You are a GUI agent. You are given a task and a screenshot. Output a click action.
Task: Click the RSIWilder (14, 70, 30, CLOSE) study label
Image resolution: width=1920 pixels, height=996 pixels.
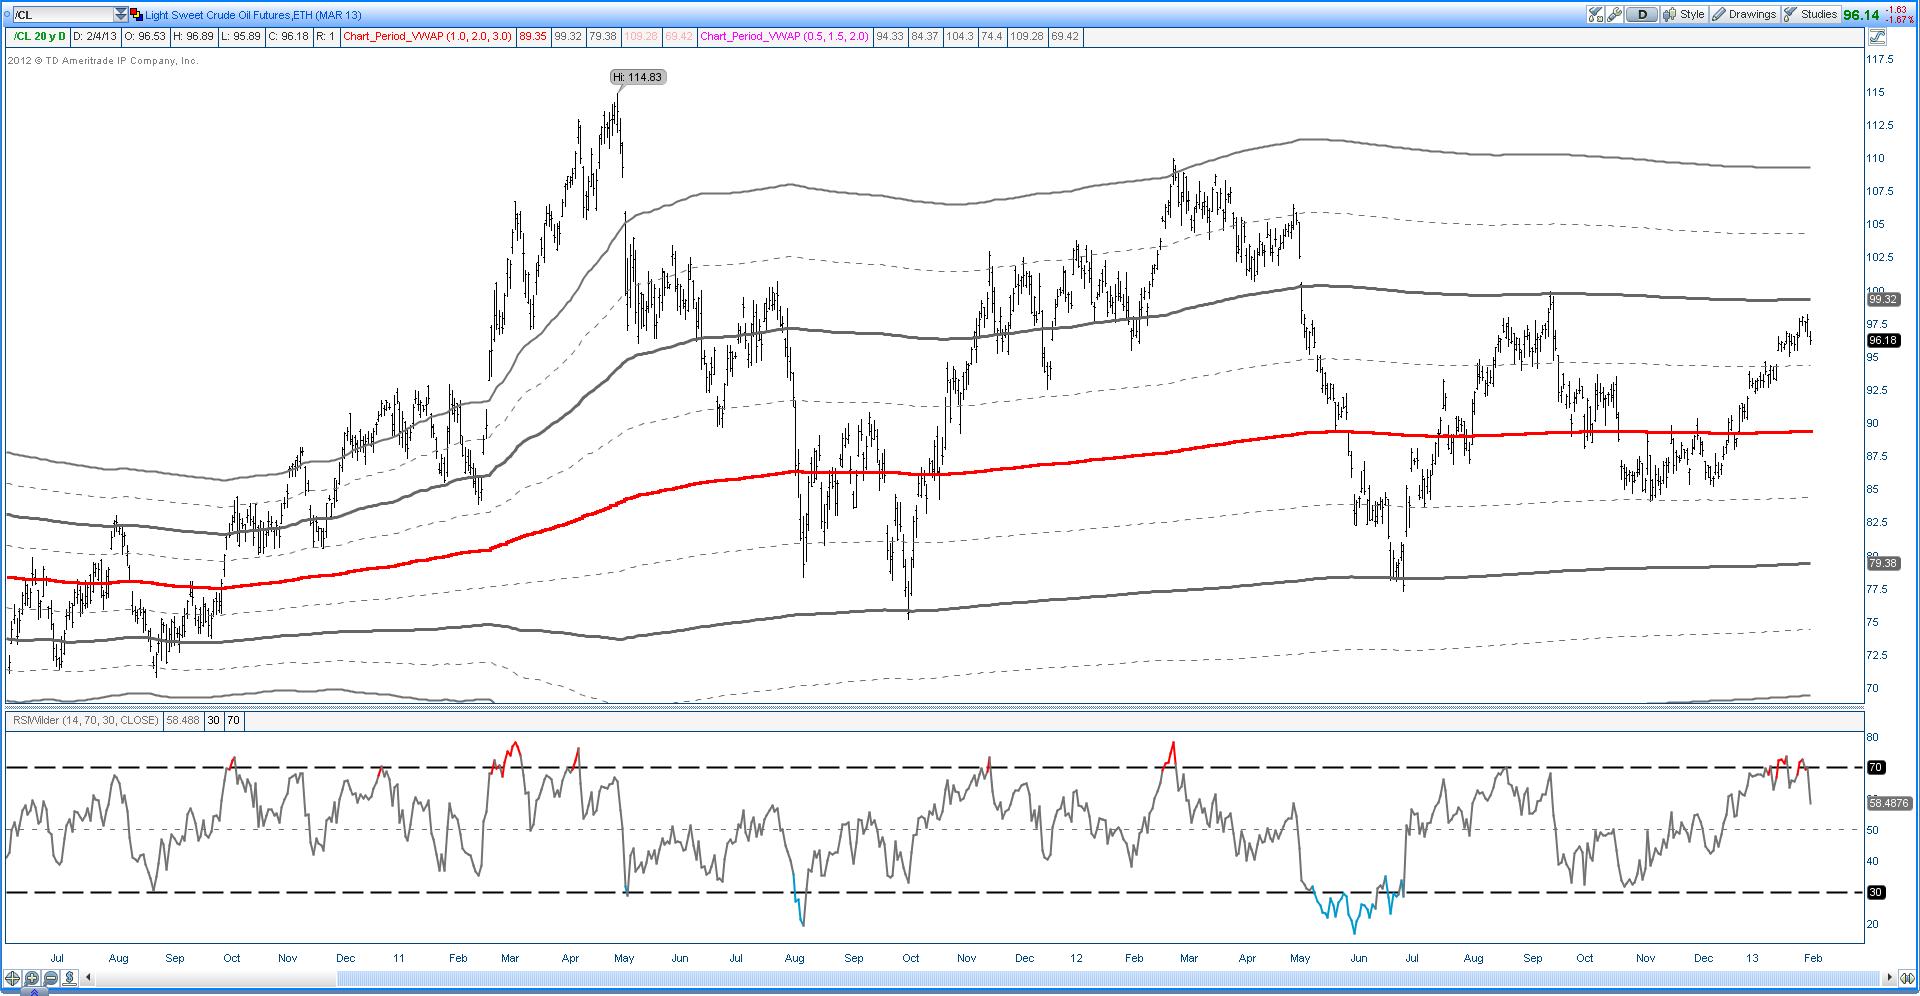pyautogui.click(x=84, y=720)
